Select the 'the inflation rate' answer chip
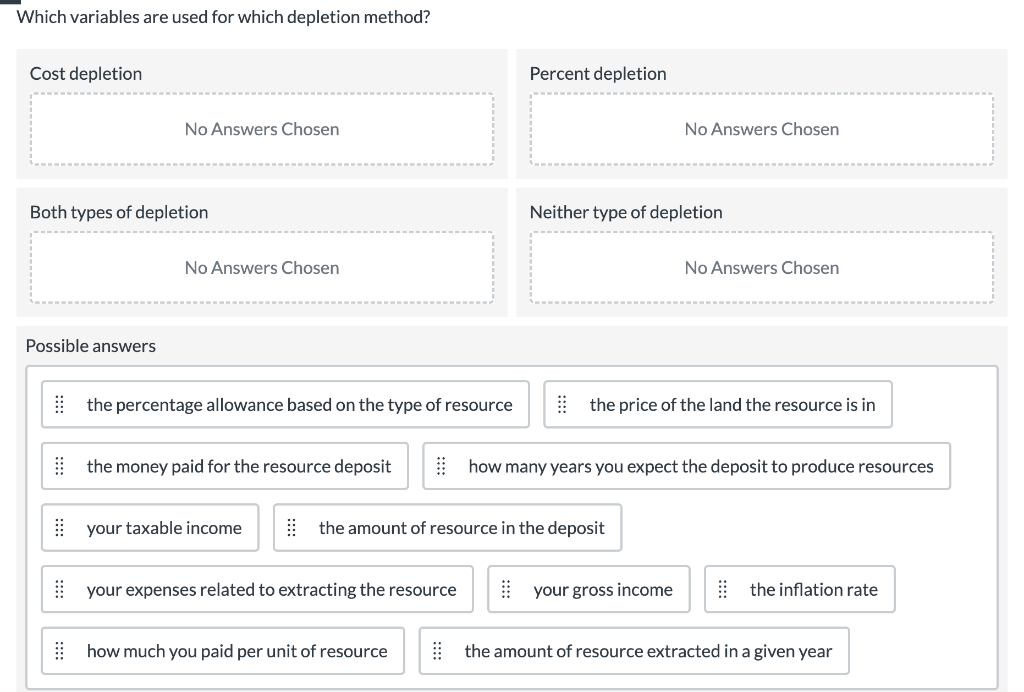 pyautogui.click(x=799, y=589)
